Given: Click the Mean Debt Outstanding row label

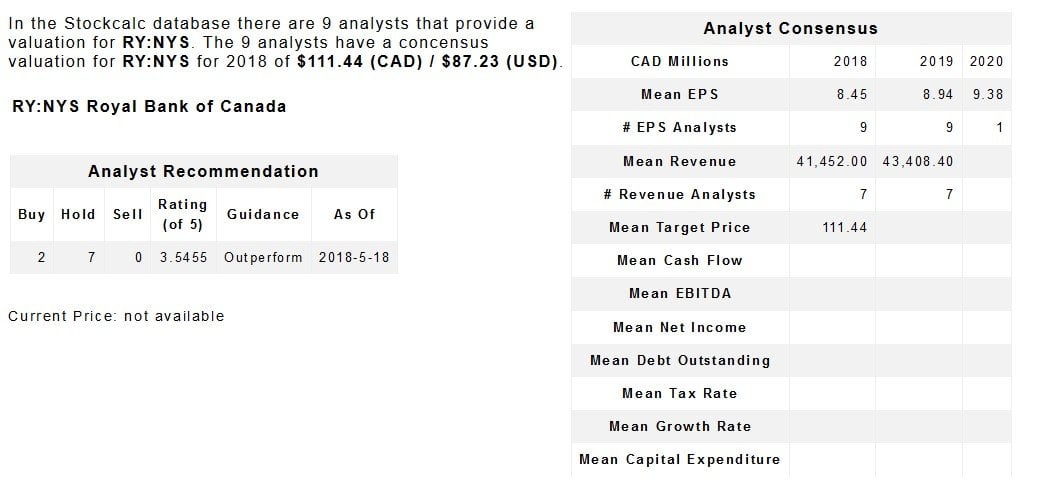Looking at the screenshot, I should point(680,360).
